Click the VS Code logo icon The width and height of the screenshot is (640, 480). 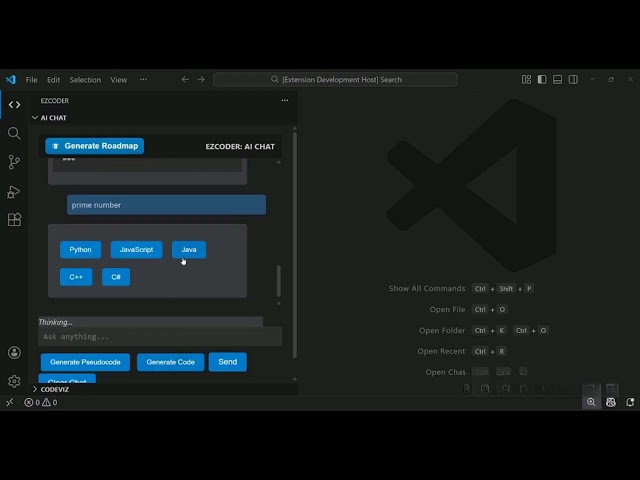click(x=11, y=80)
